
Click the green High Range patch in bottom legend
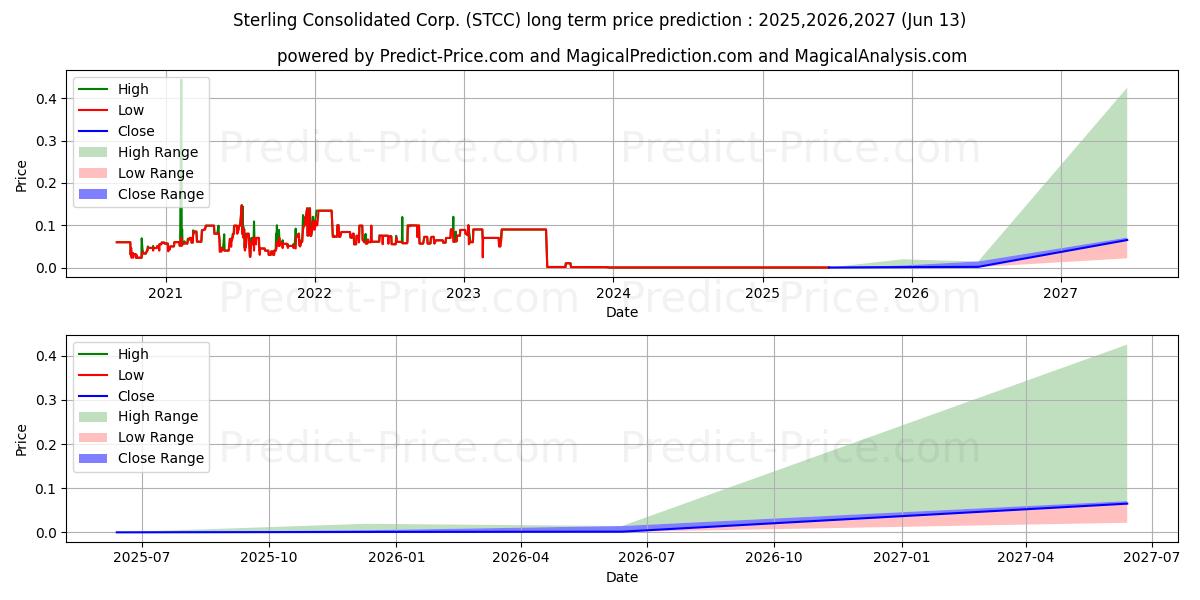point(94,416)
